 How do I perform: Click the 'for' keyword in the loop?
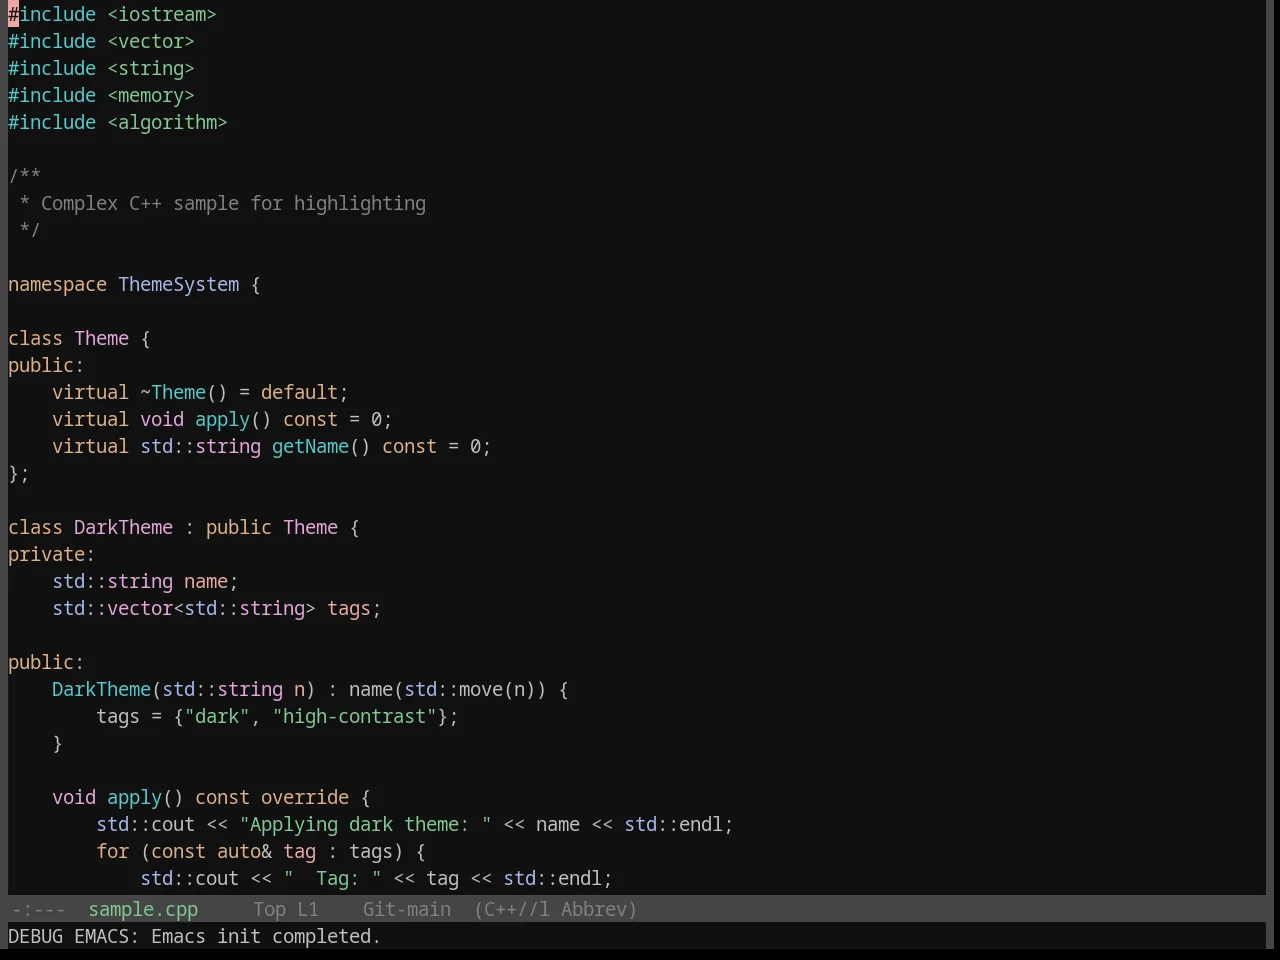click(x=112, y=851)
